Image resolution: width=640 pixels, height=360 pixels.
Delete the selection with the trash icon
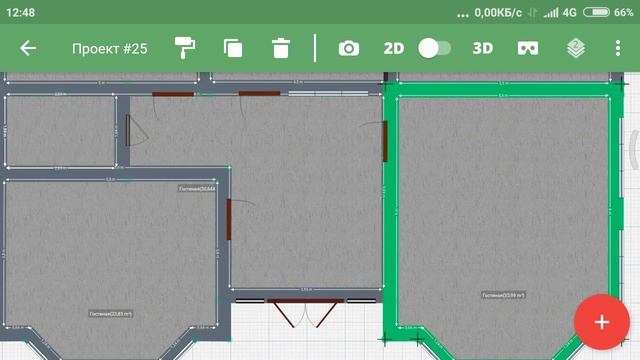281,48
